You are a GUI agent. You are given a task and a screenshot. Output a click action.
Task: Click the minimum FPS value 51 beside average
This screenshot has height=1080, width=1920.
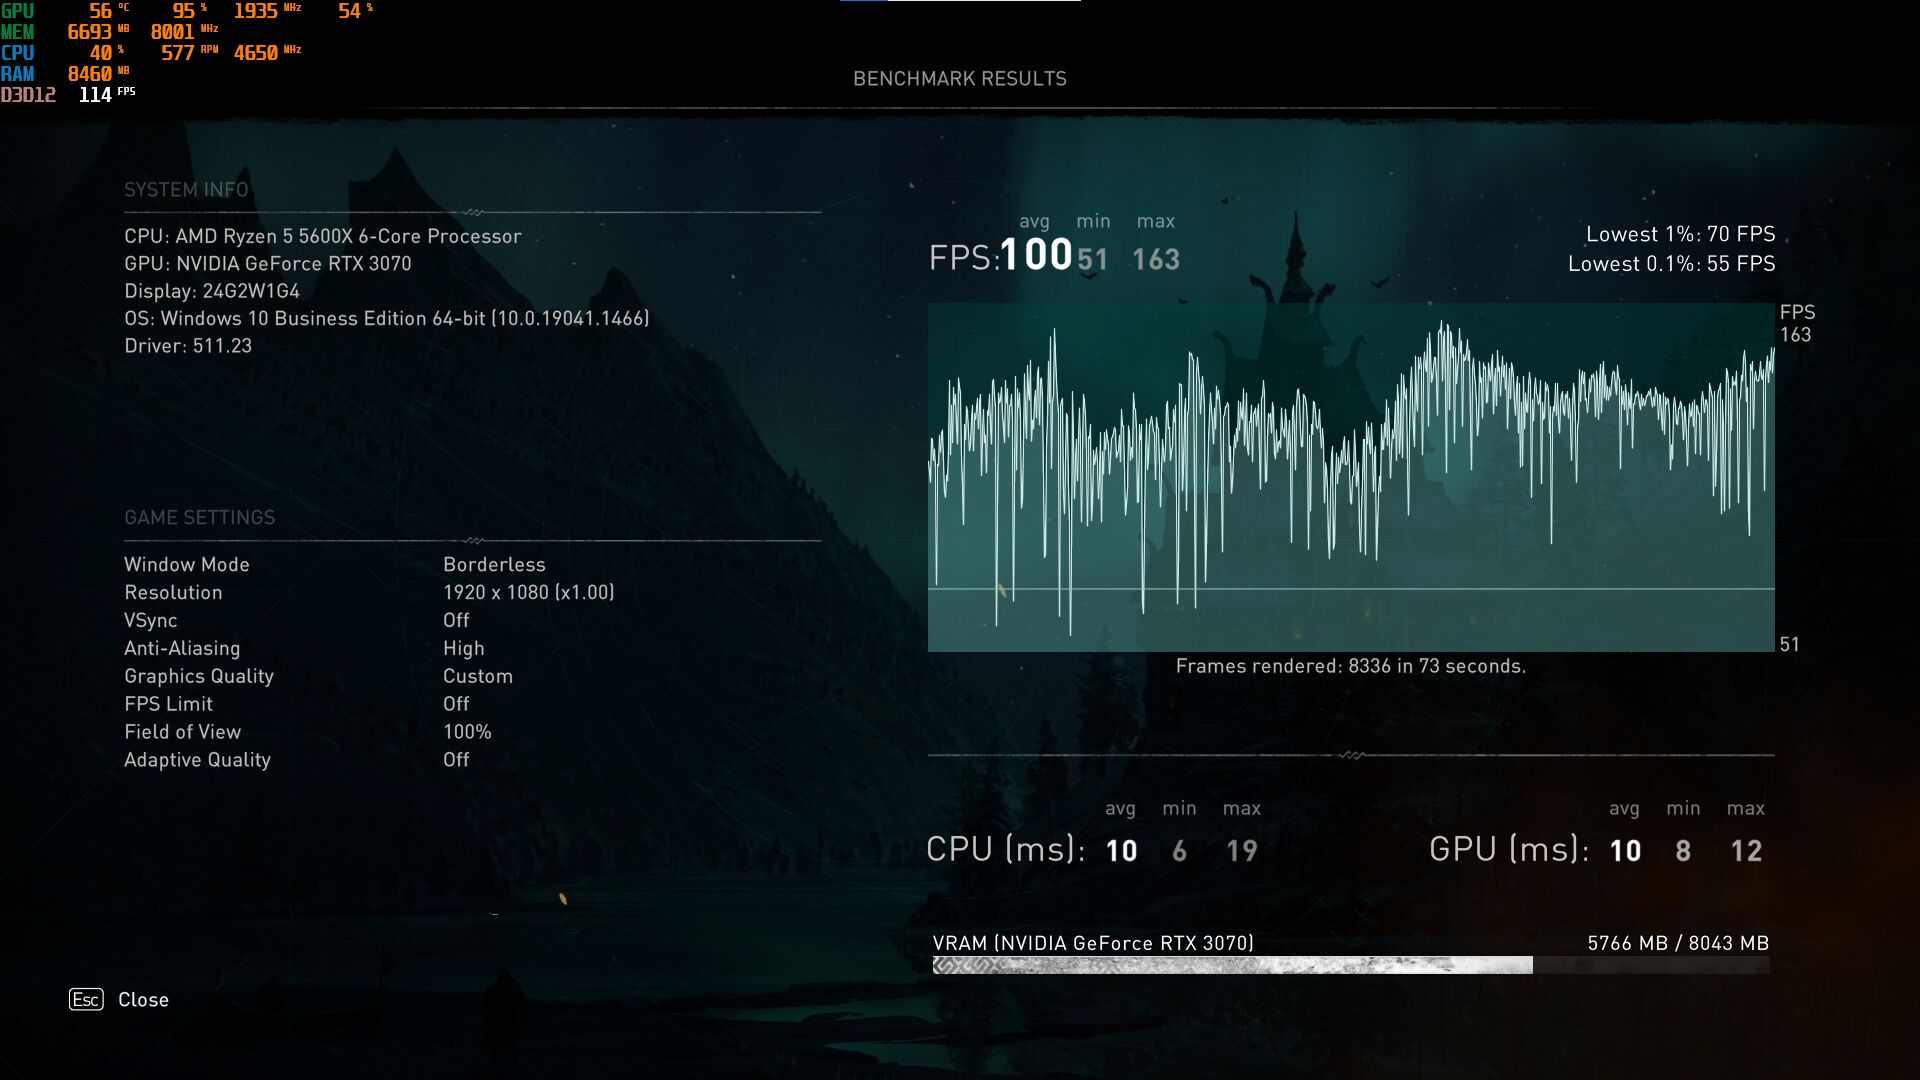1093,260
